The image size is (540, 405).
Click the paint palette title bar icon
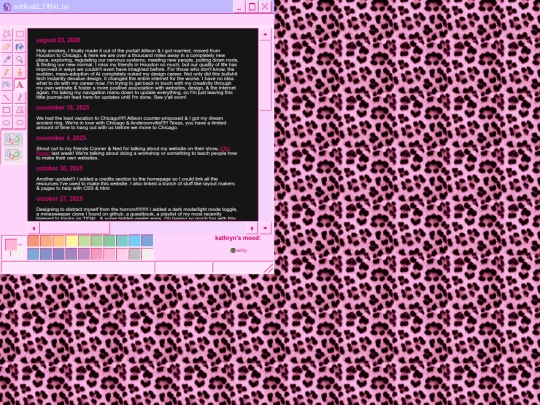click(7, 7)
